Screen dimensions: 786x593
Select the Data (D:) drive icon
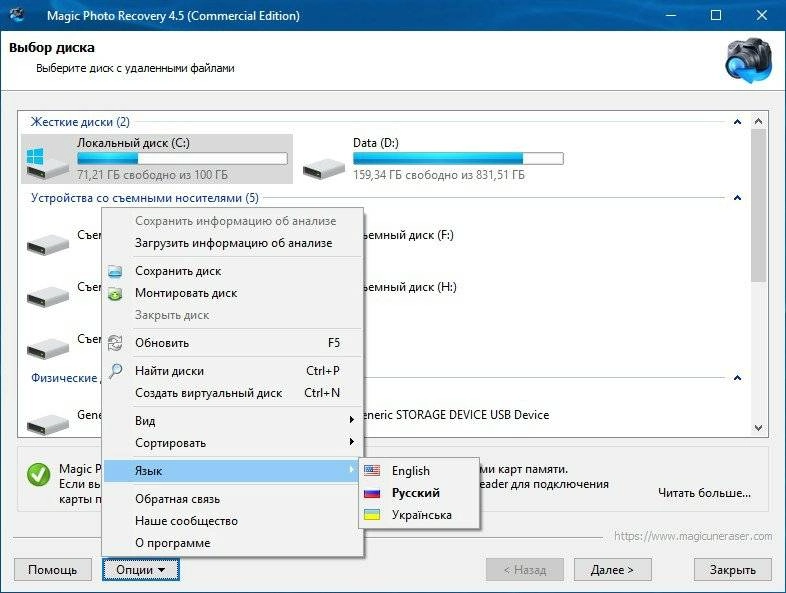coord(323,168)
